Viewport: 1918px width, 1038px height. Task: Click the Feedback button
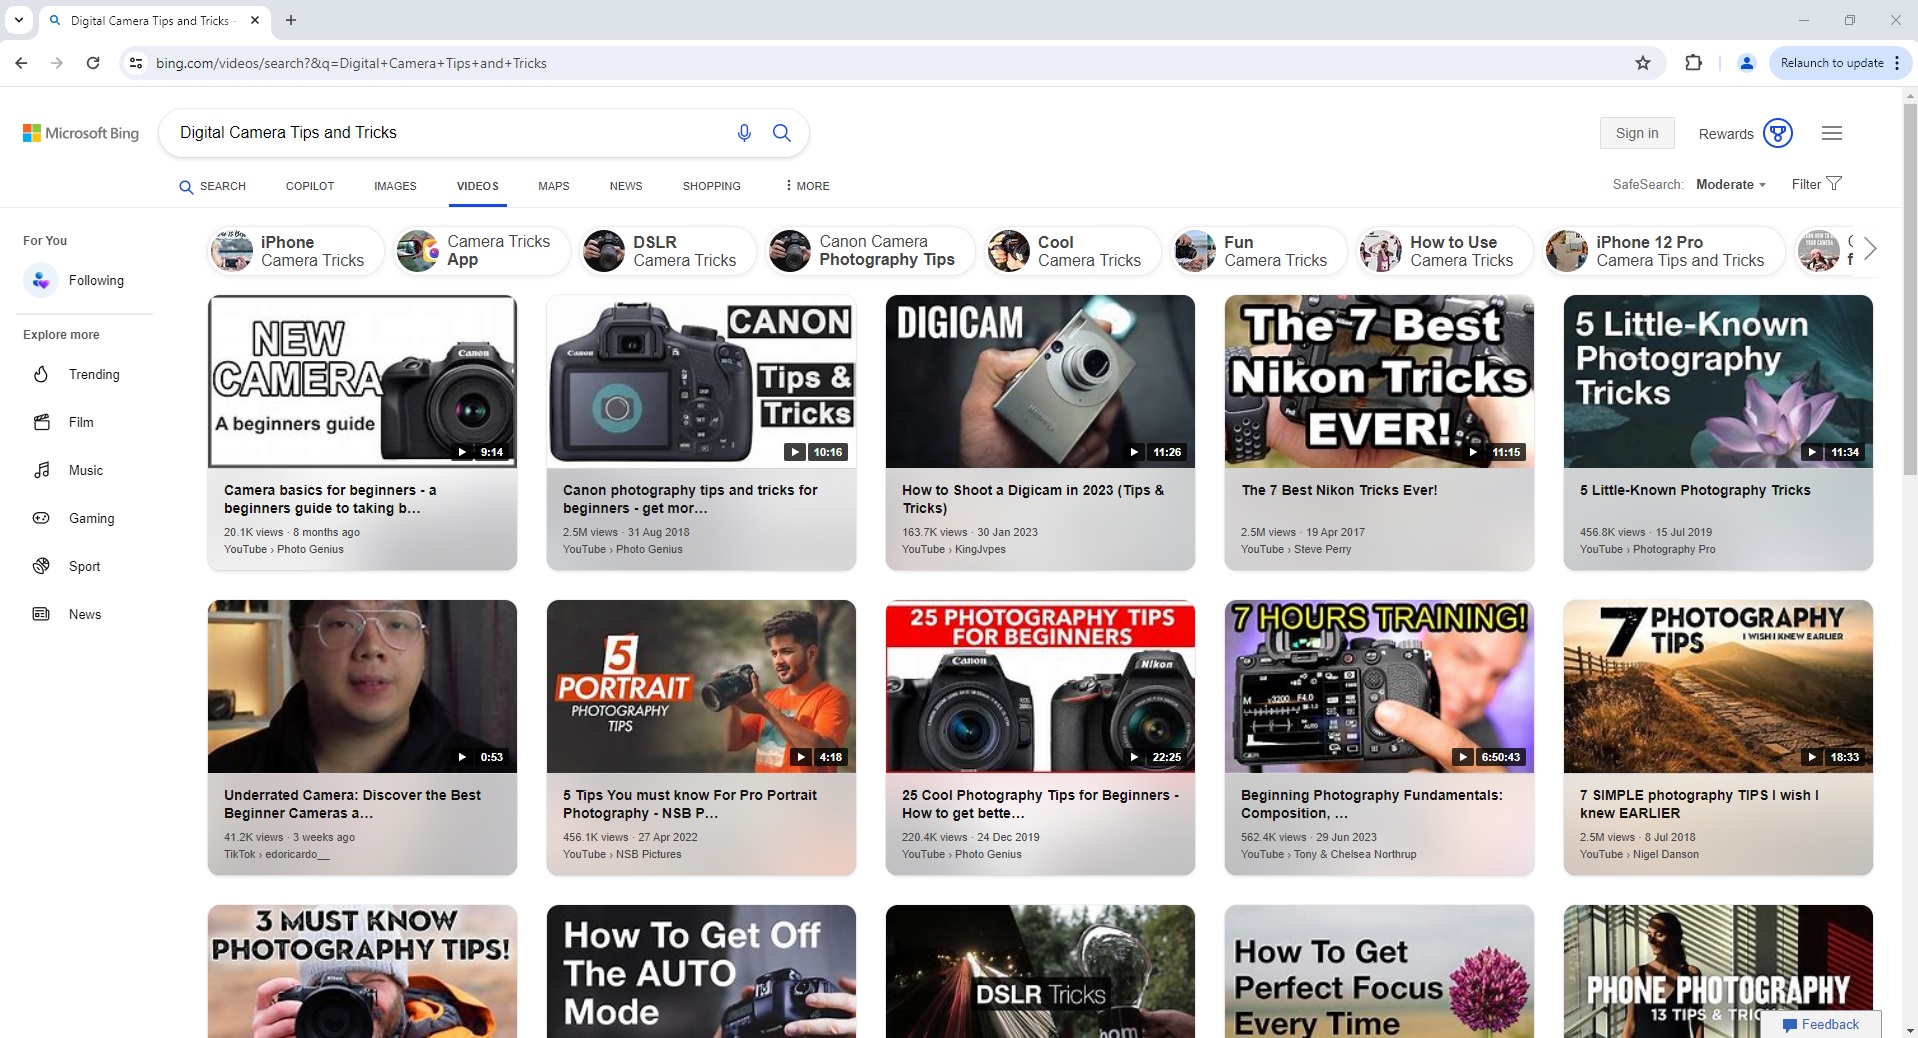[x=1822, y=1025]
